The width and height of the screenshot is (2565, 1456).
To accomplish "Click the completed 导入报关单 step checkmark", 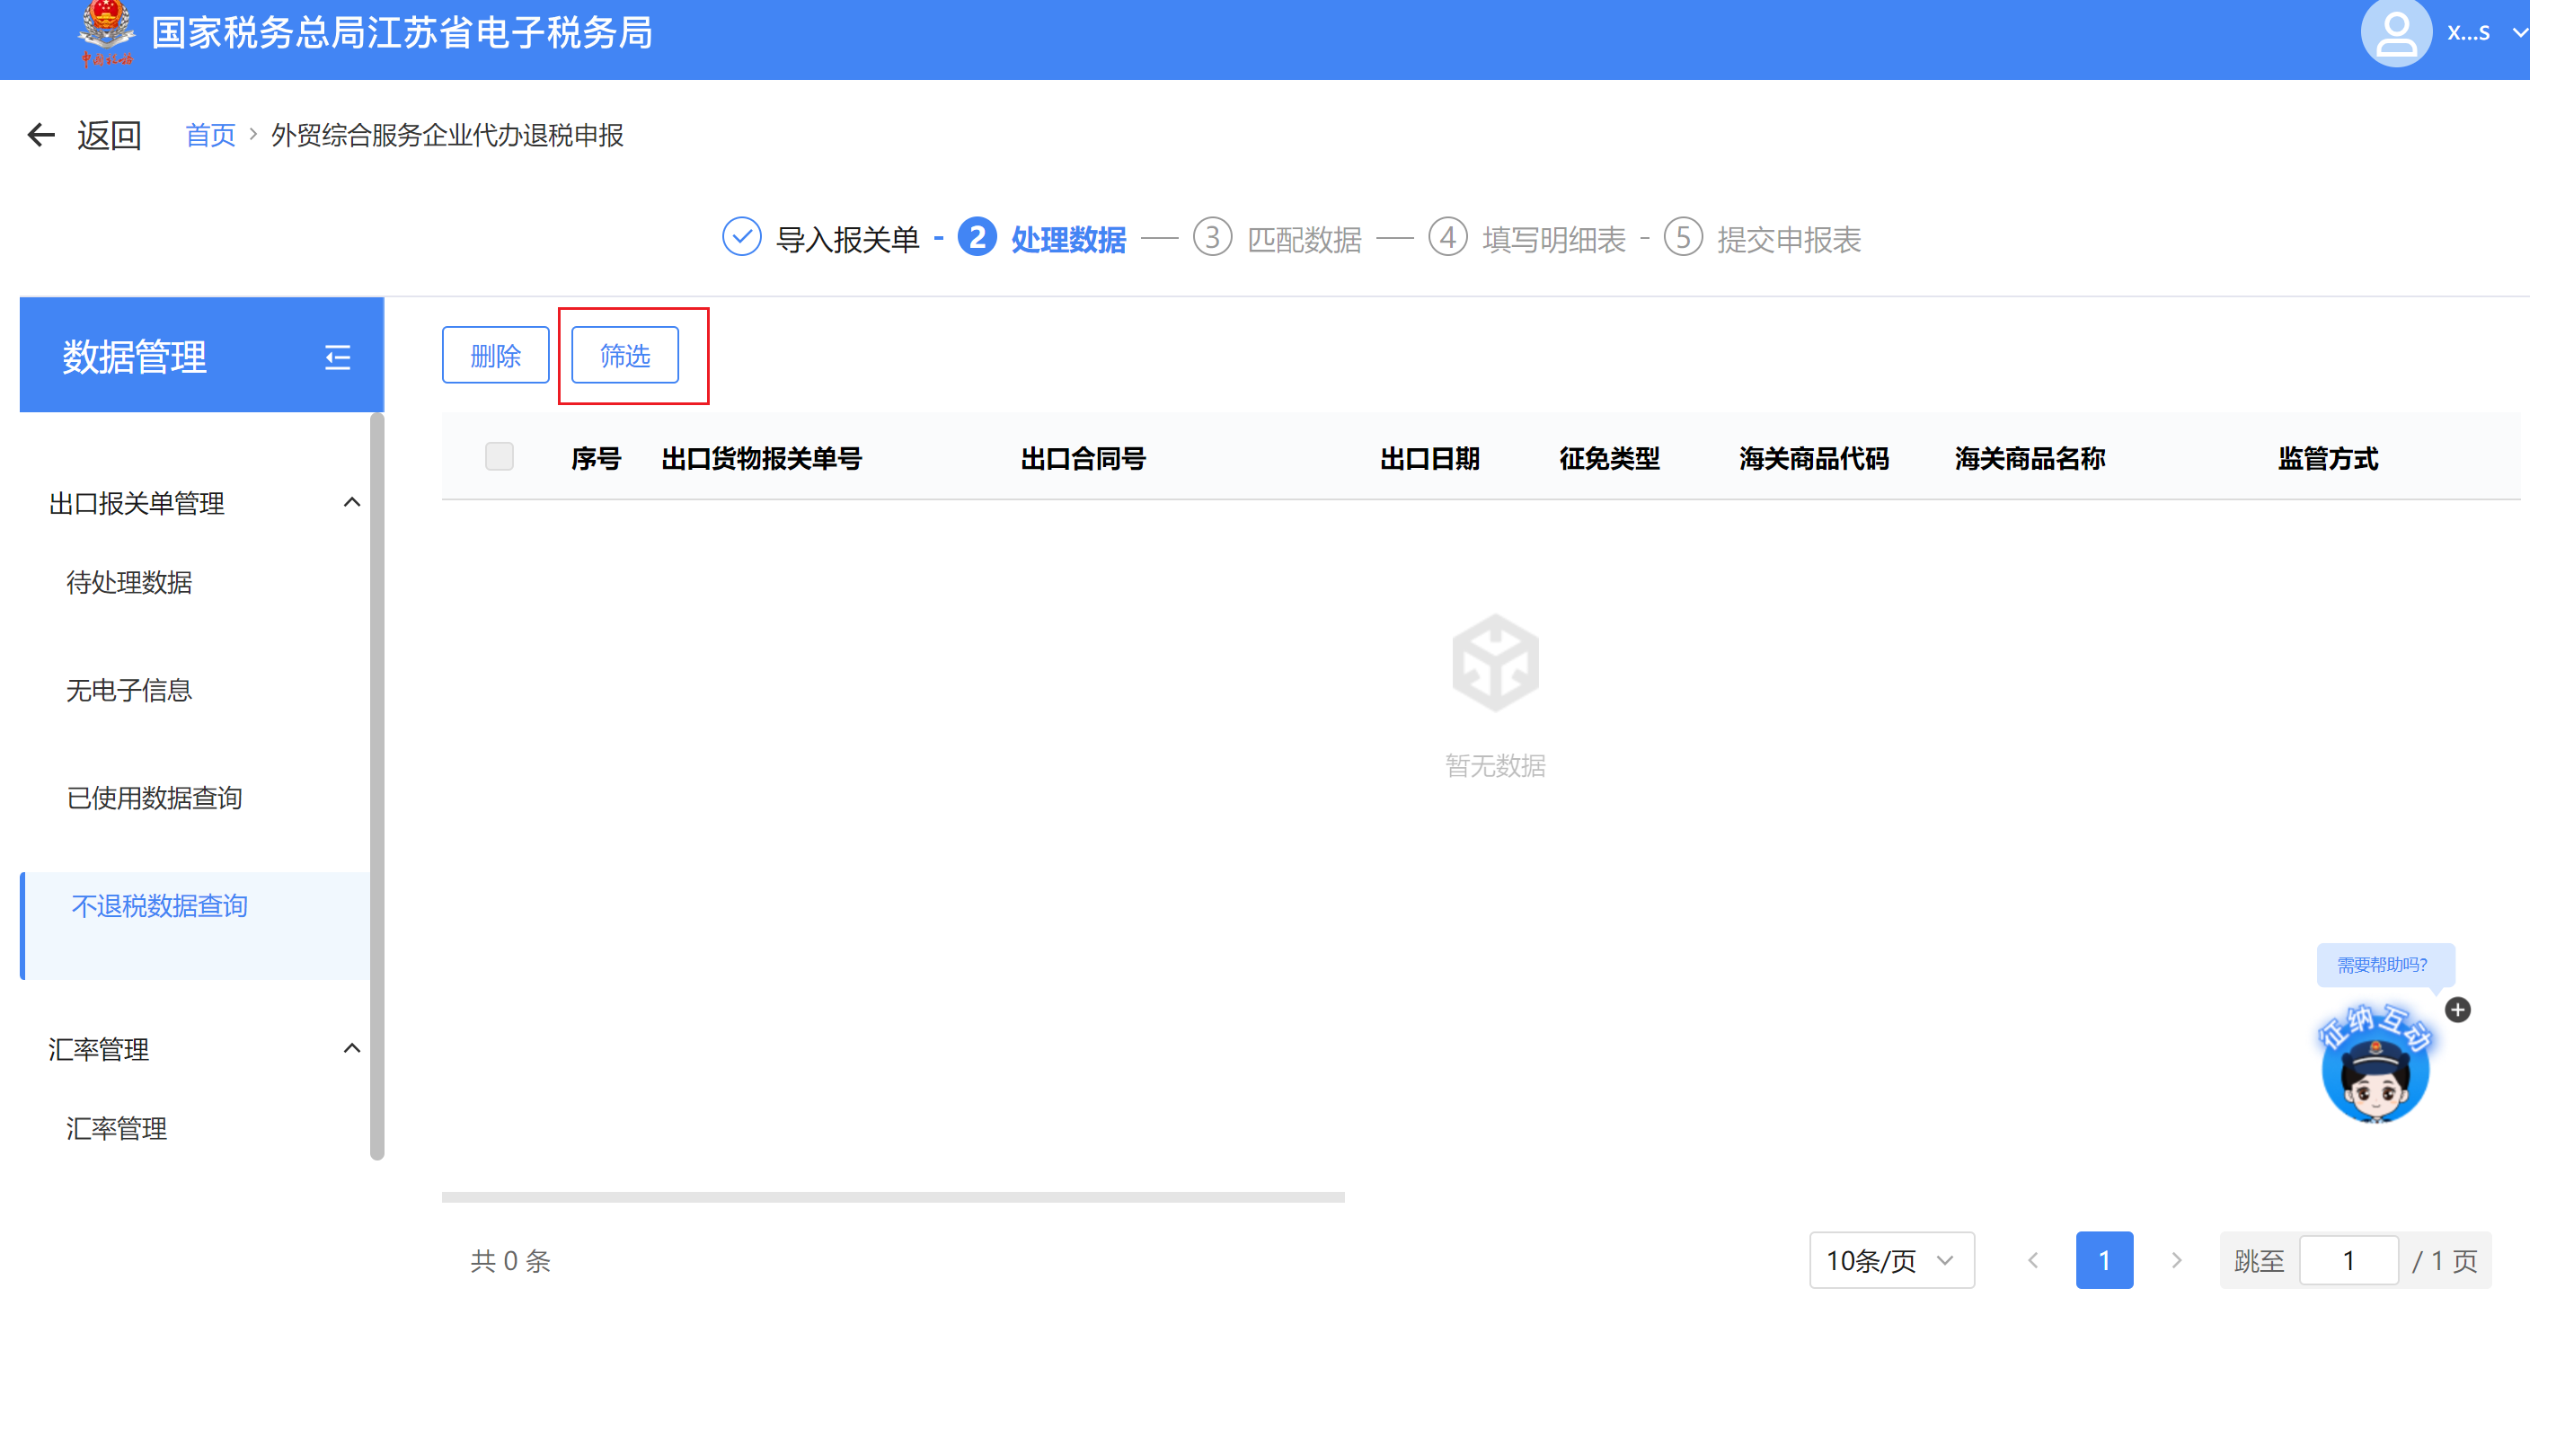I will (741, 238).
